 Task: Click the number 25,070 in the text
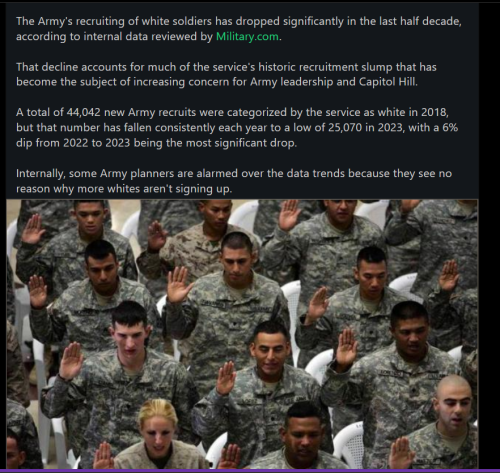[x=345, y=128]
